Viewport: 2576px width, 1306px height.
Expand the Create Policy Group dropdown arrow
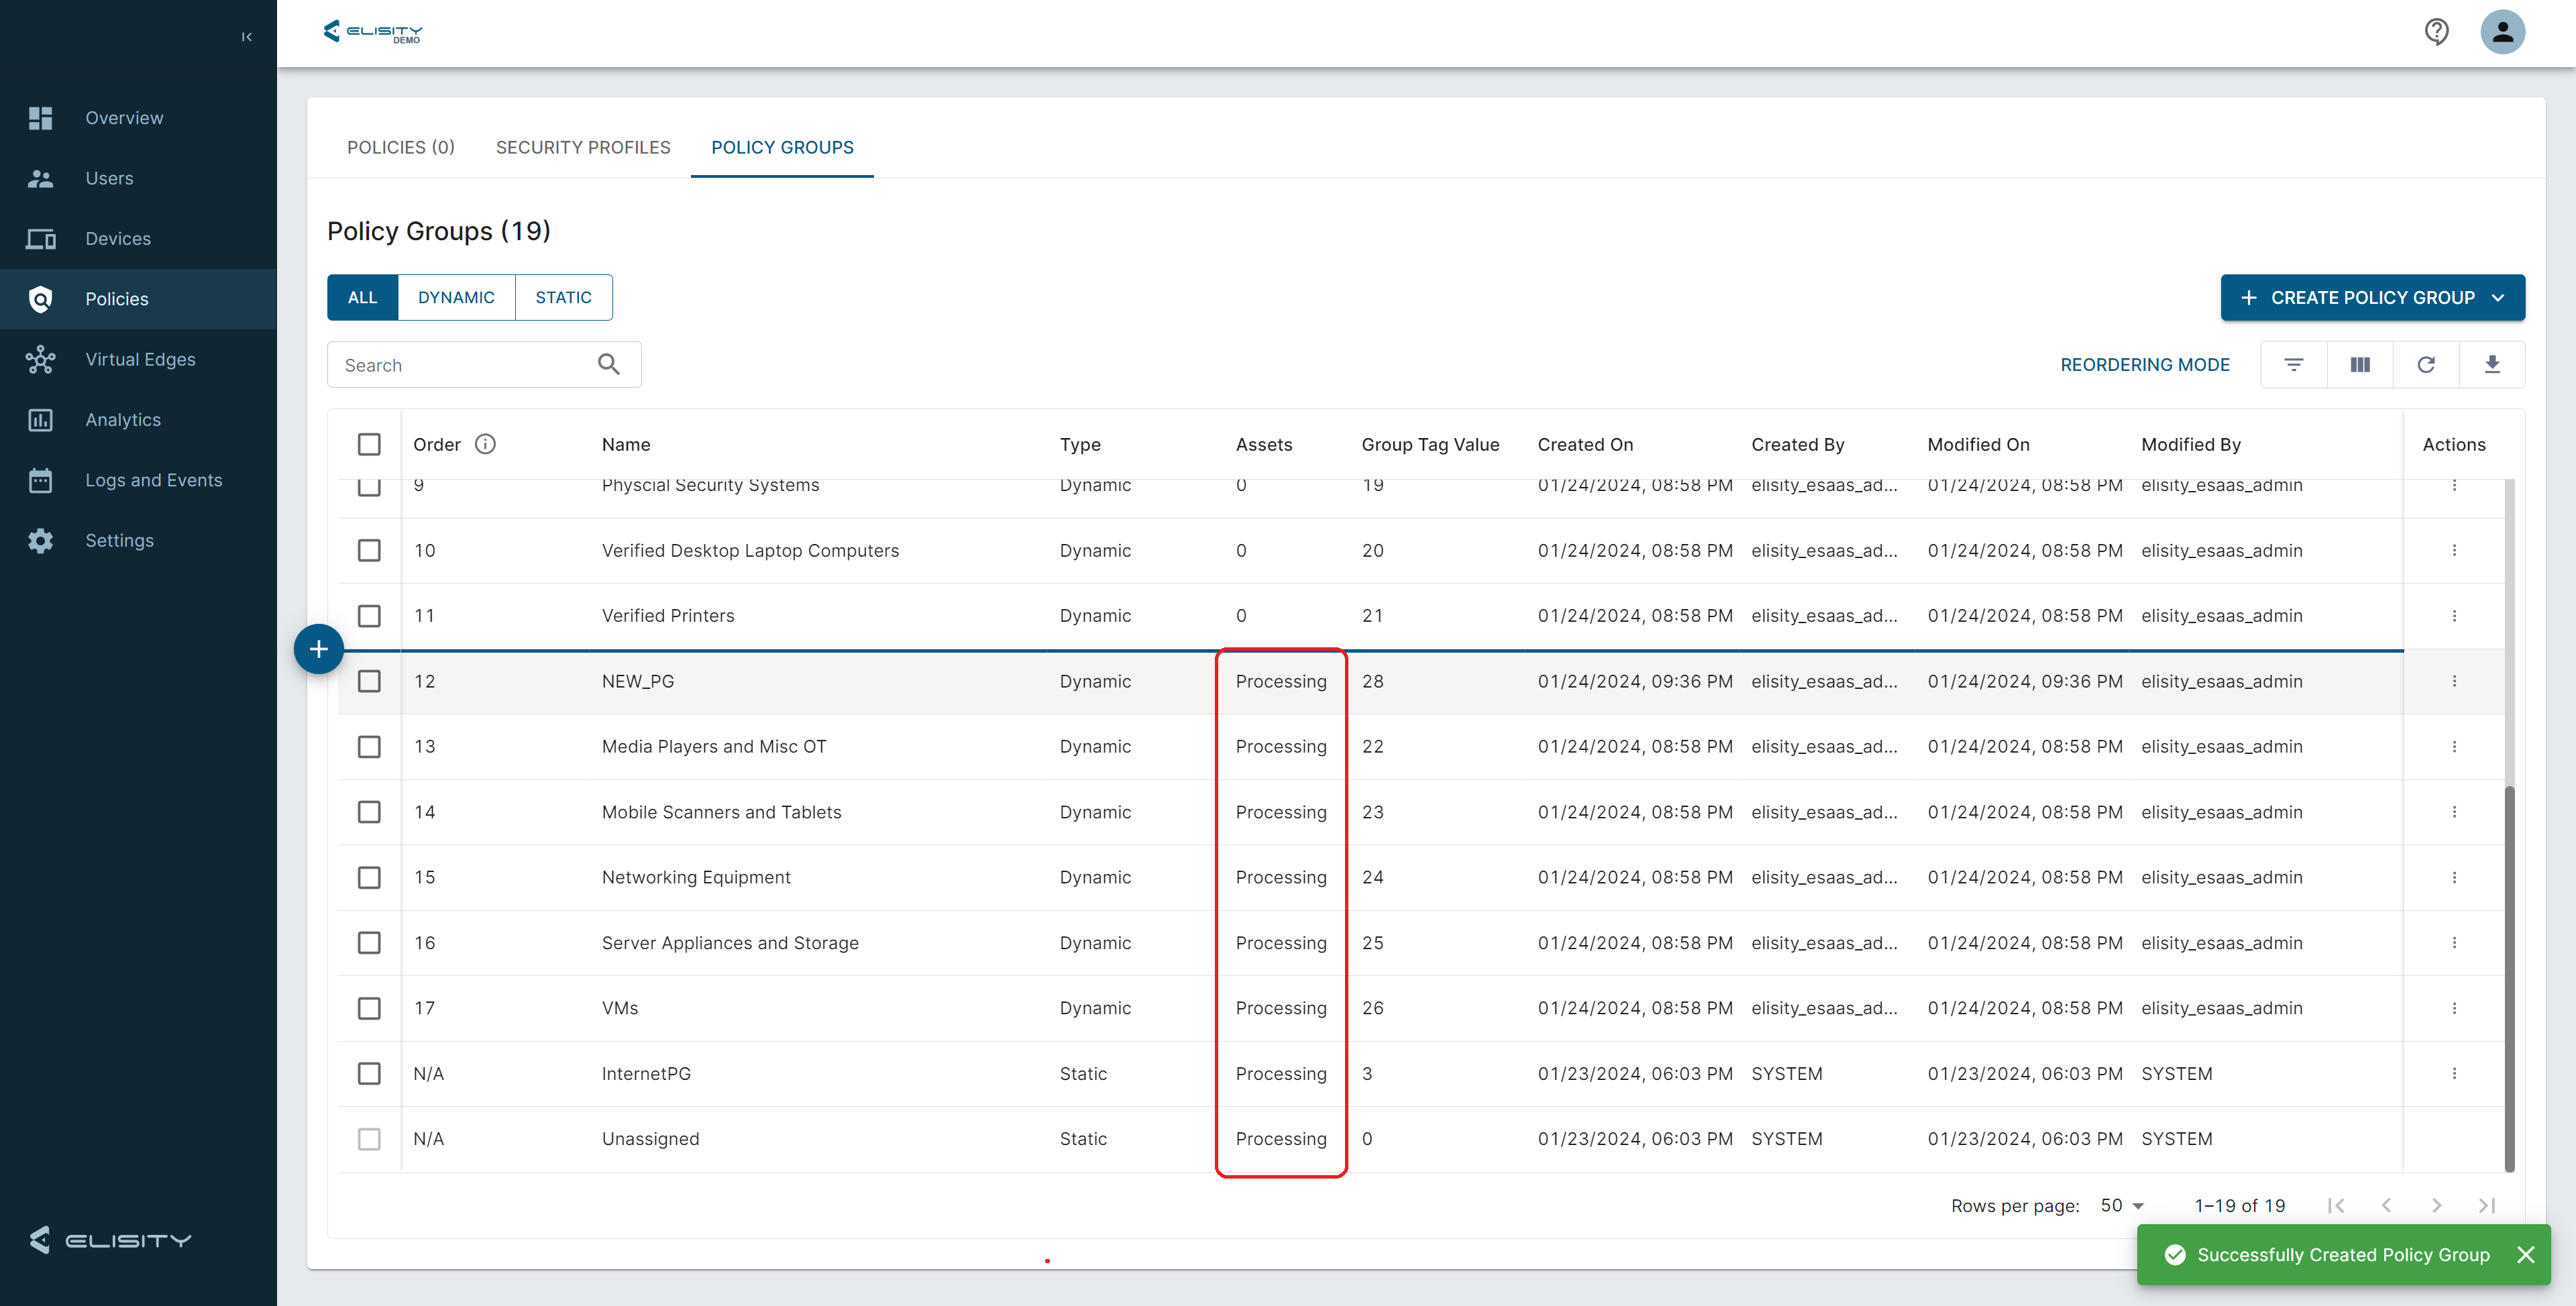2498,298
